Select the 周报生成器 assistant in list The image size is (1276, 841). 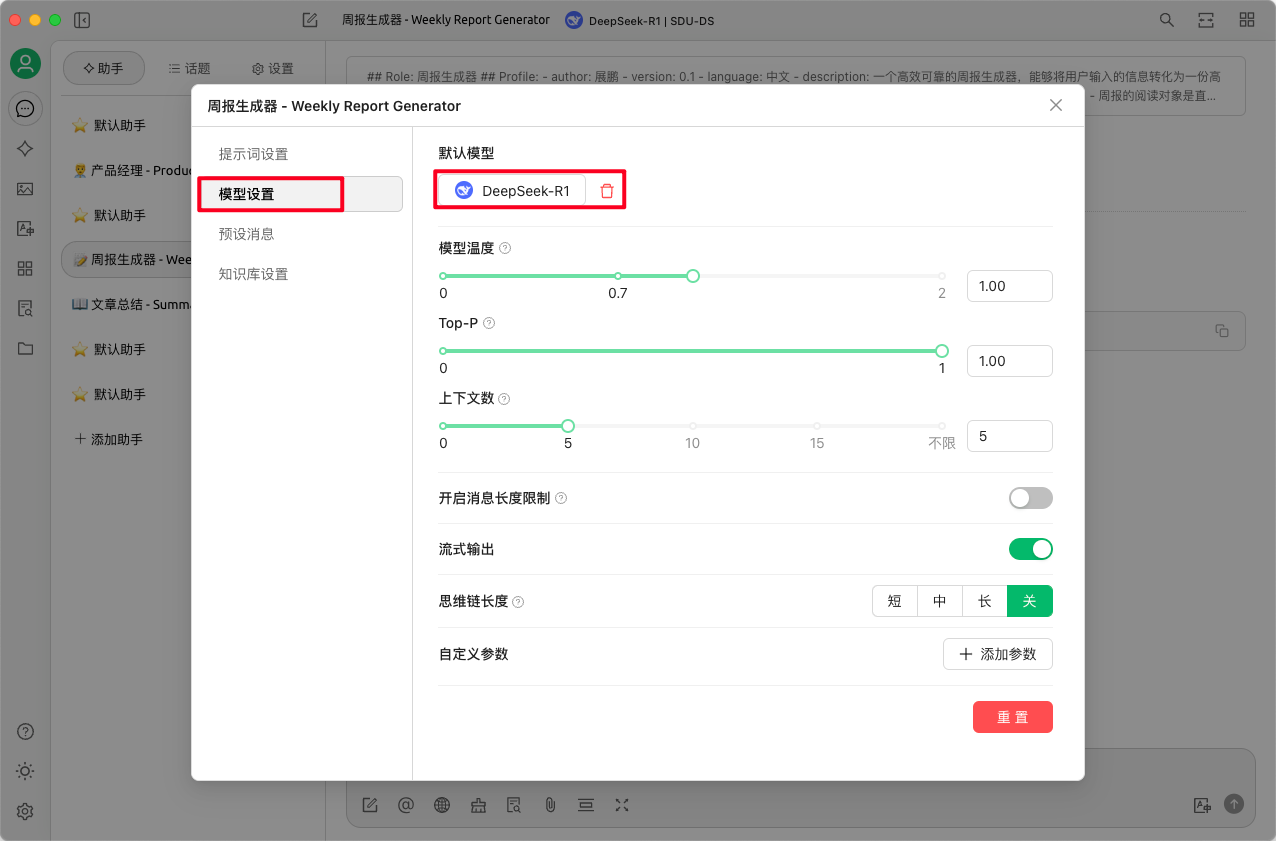click(127, 259)
